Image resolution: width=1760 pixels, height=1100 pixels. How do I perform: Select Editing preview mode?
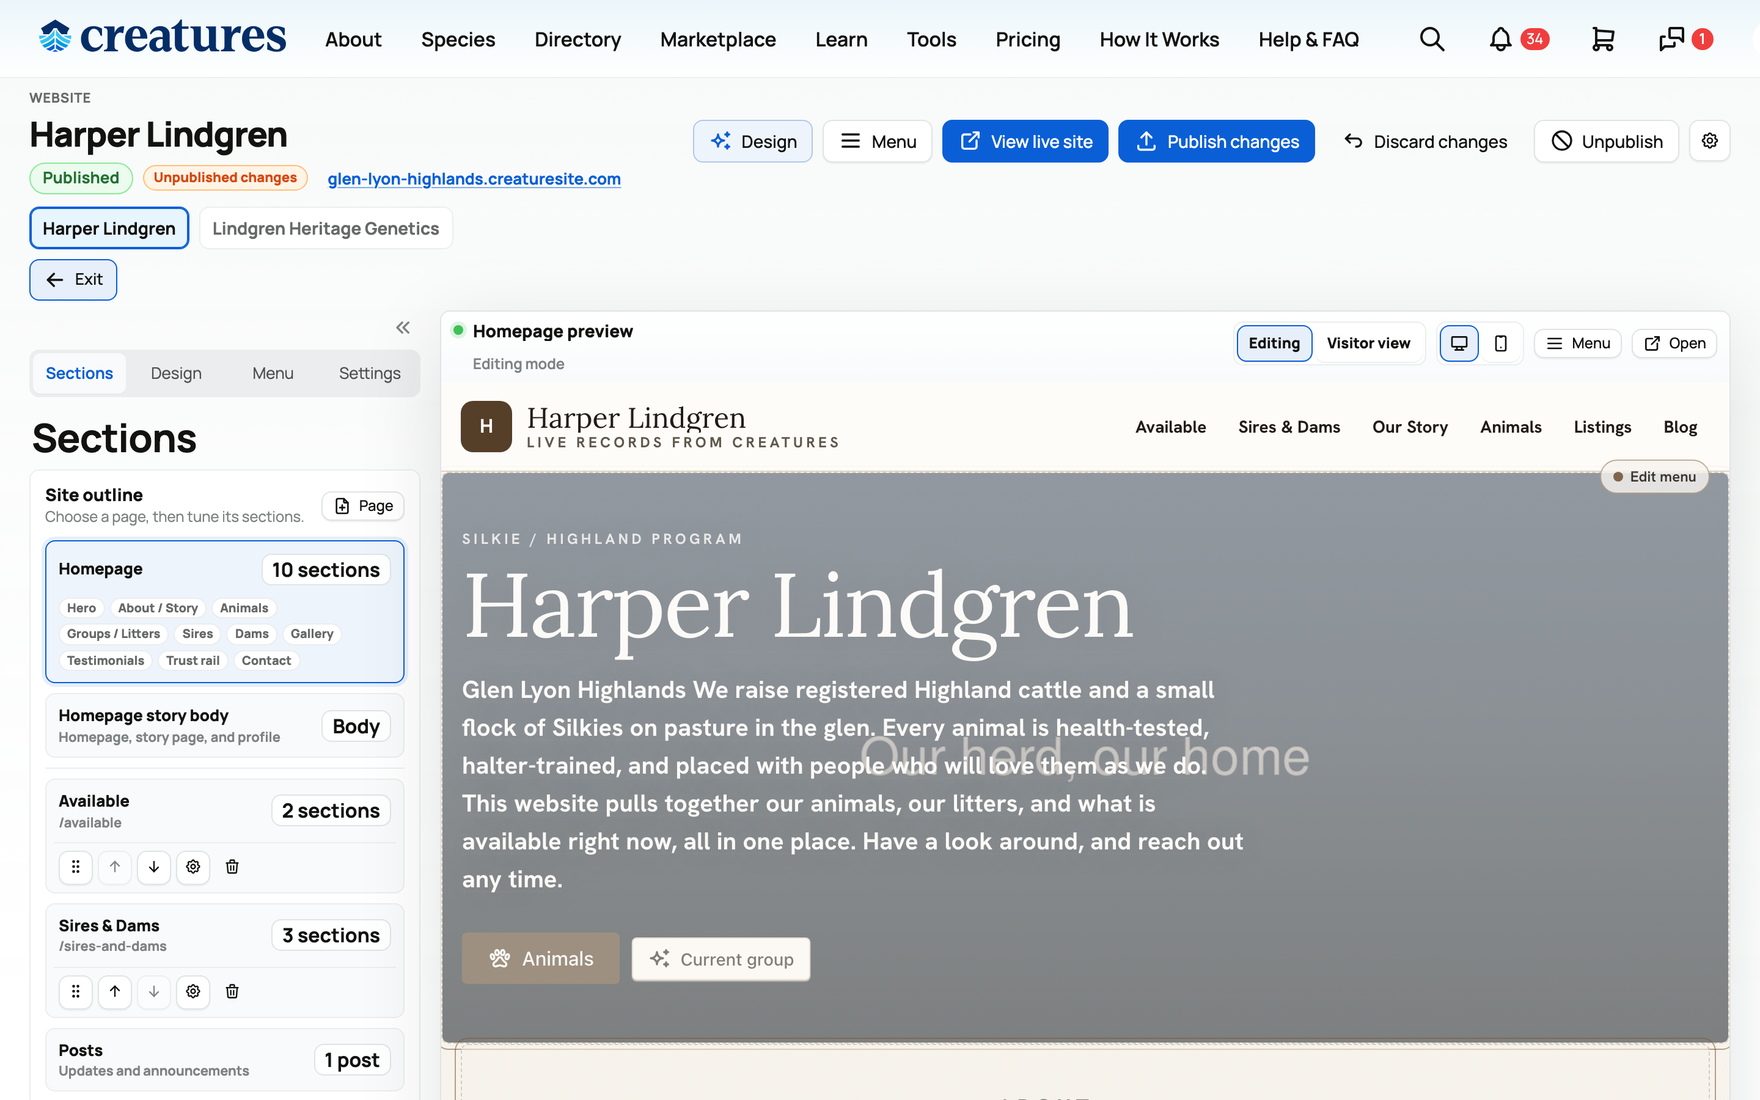[x=1274, y=343]
